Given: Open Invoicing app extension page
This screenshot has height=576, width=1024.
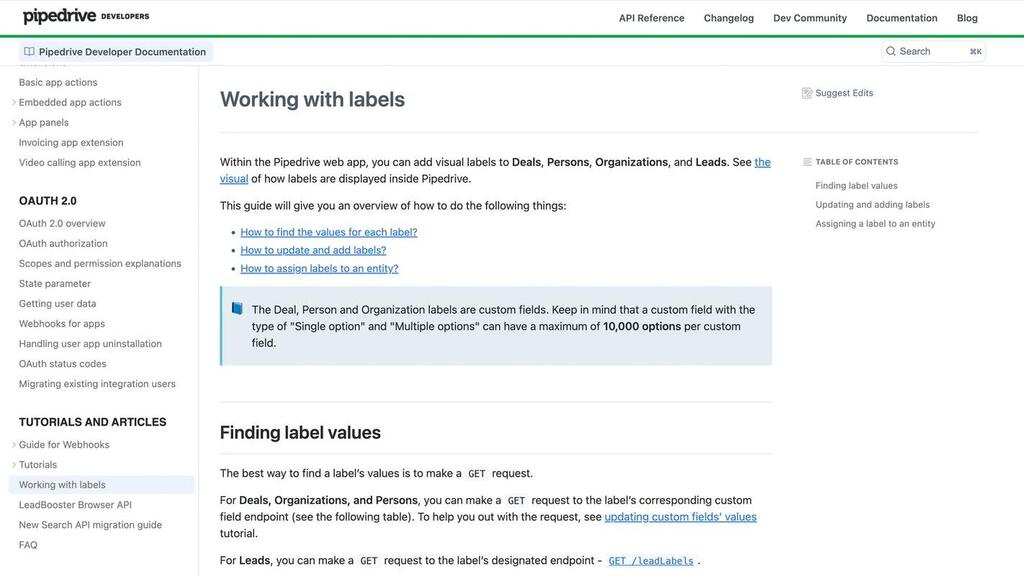Looking at the screenshot, I should tap(71, 142).
